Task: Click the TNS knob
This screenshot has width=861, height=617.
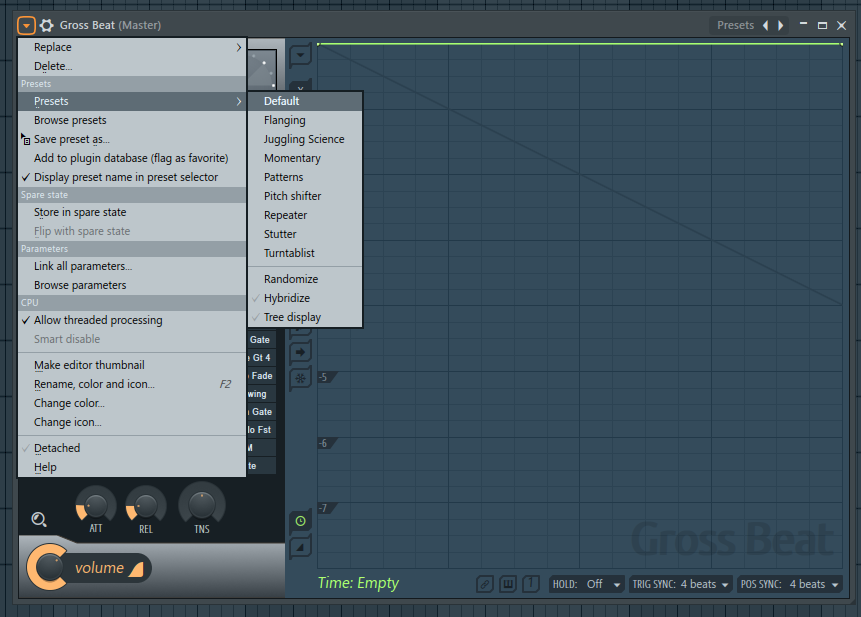Action: [x=202, y=504]
